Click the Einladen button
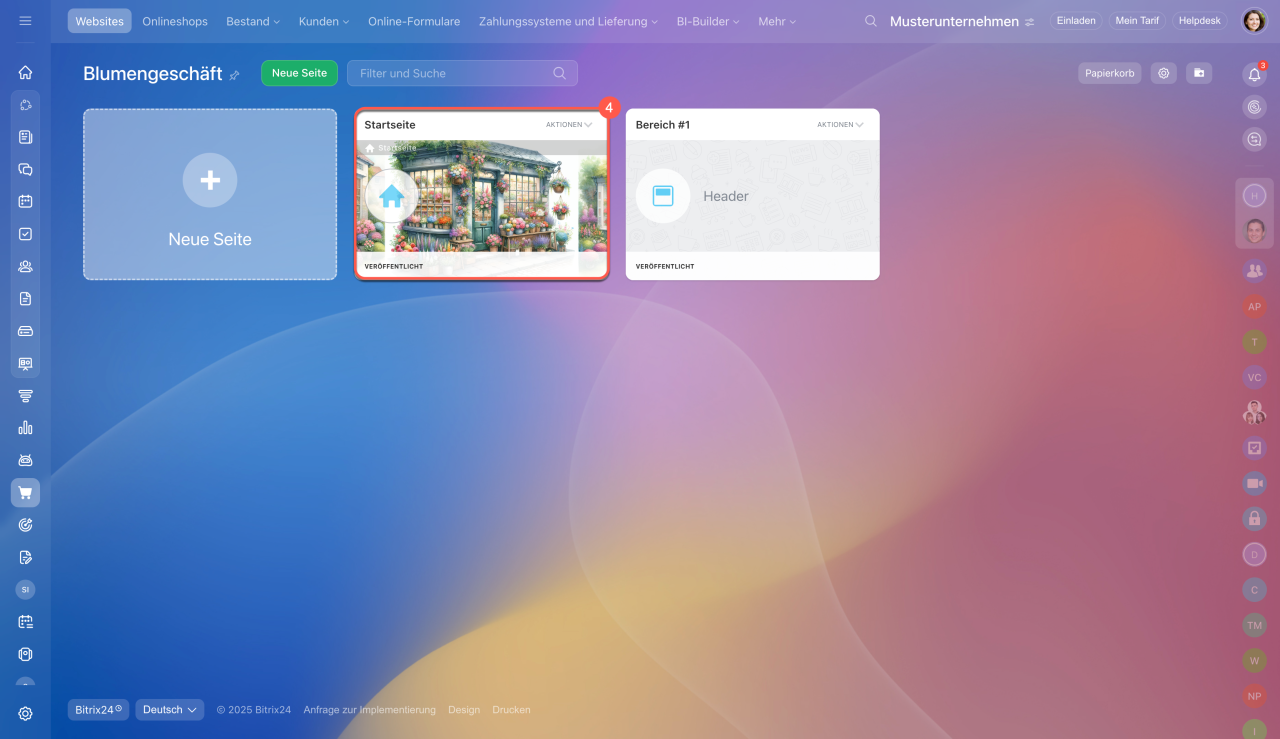The height and width of the screenshot is (739, 1280). 1076,20
